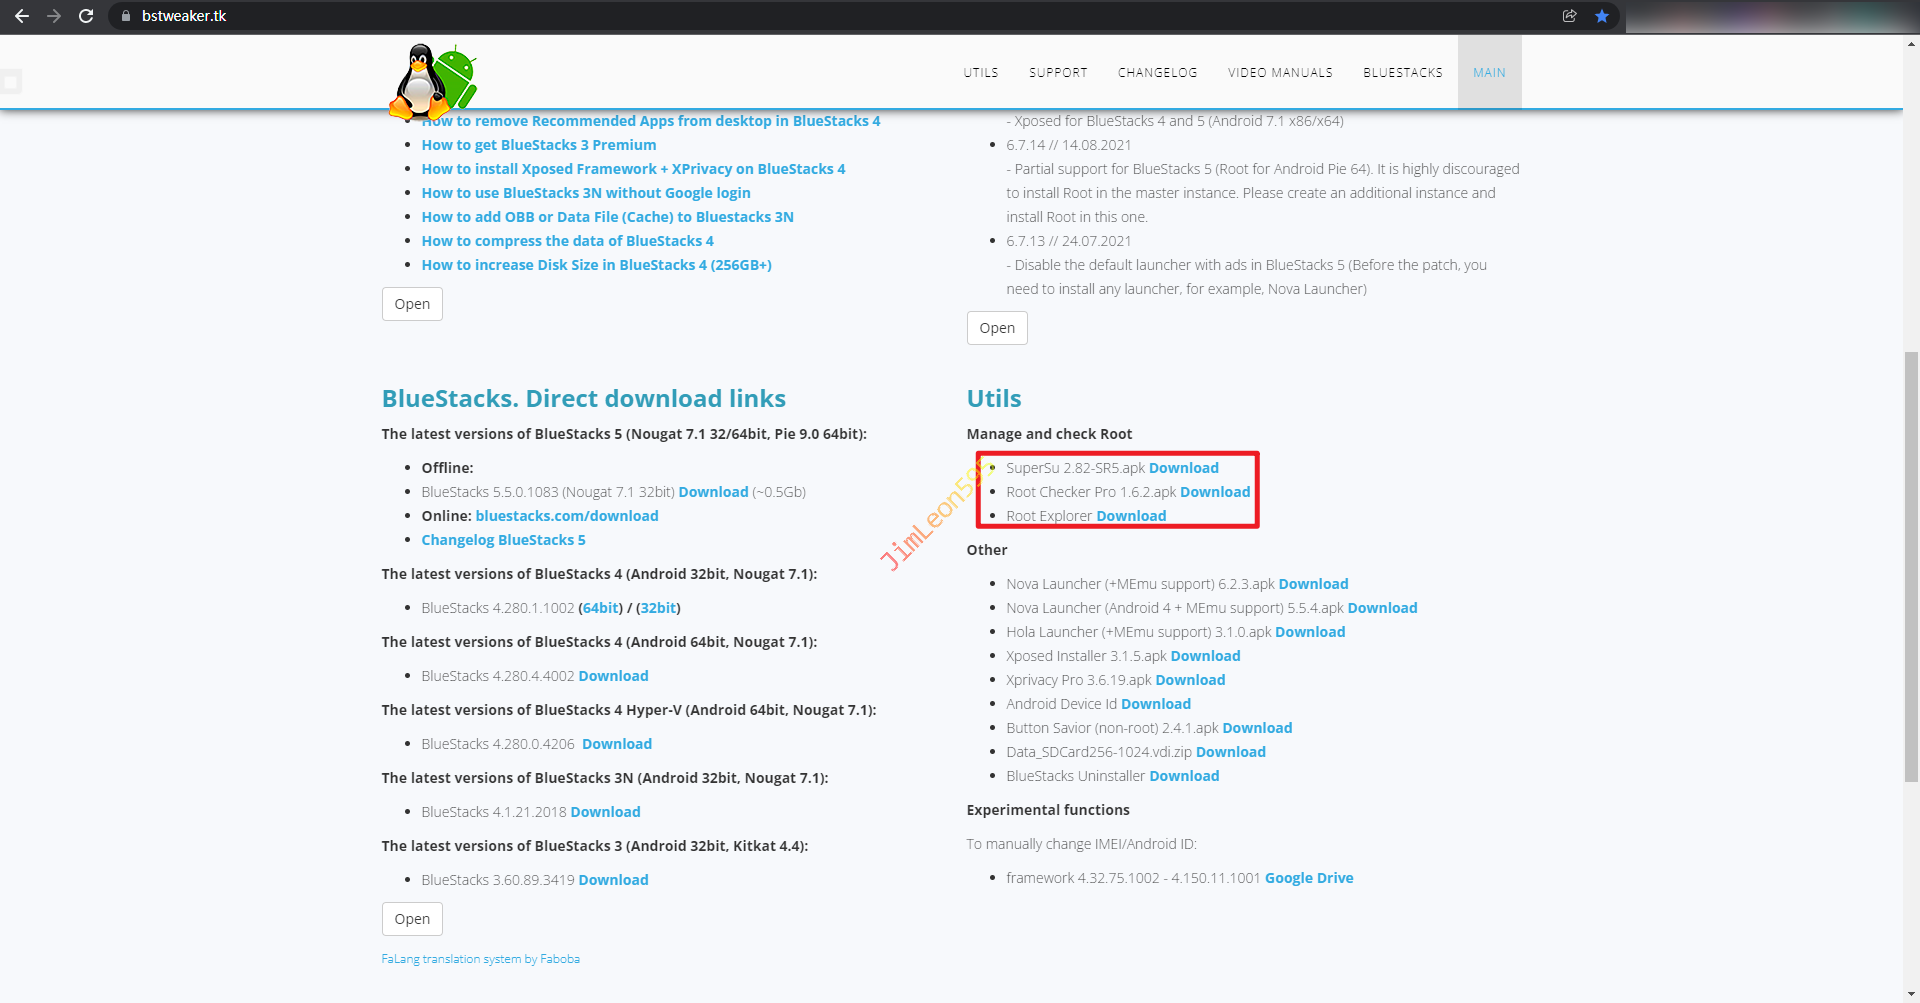Click the vertical page scrollbar
The image size is (1920, 1003).
pos(1911,565)
